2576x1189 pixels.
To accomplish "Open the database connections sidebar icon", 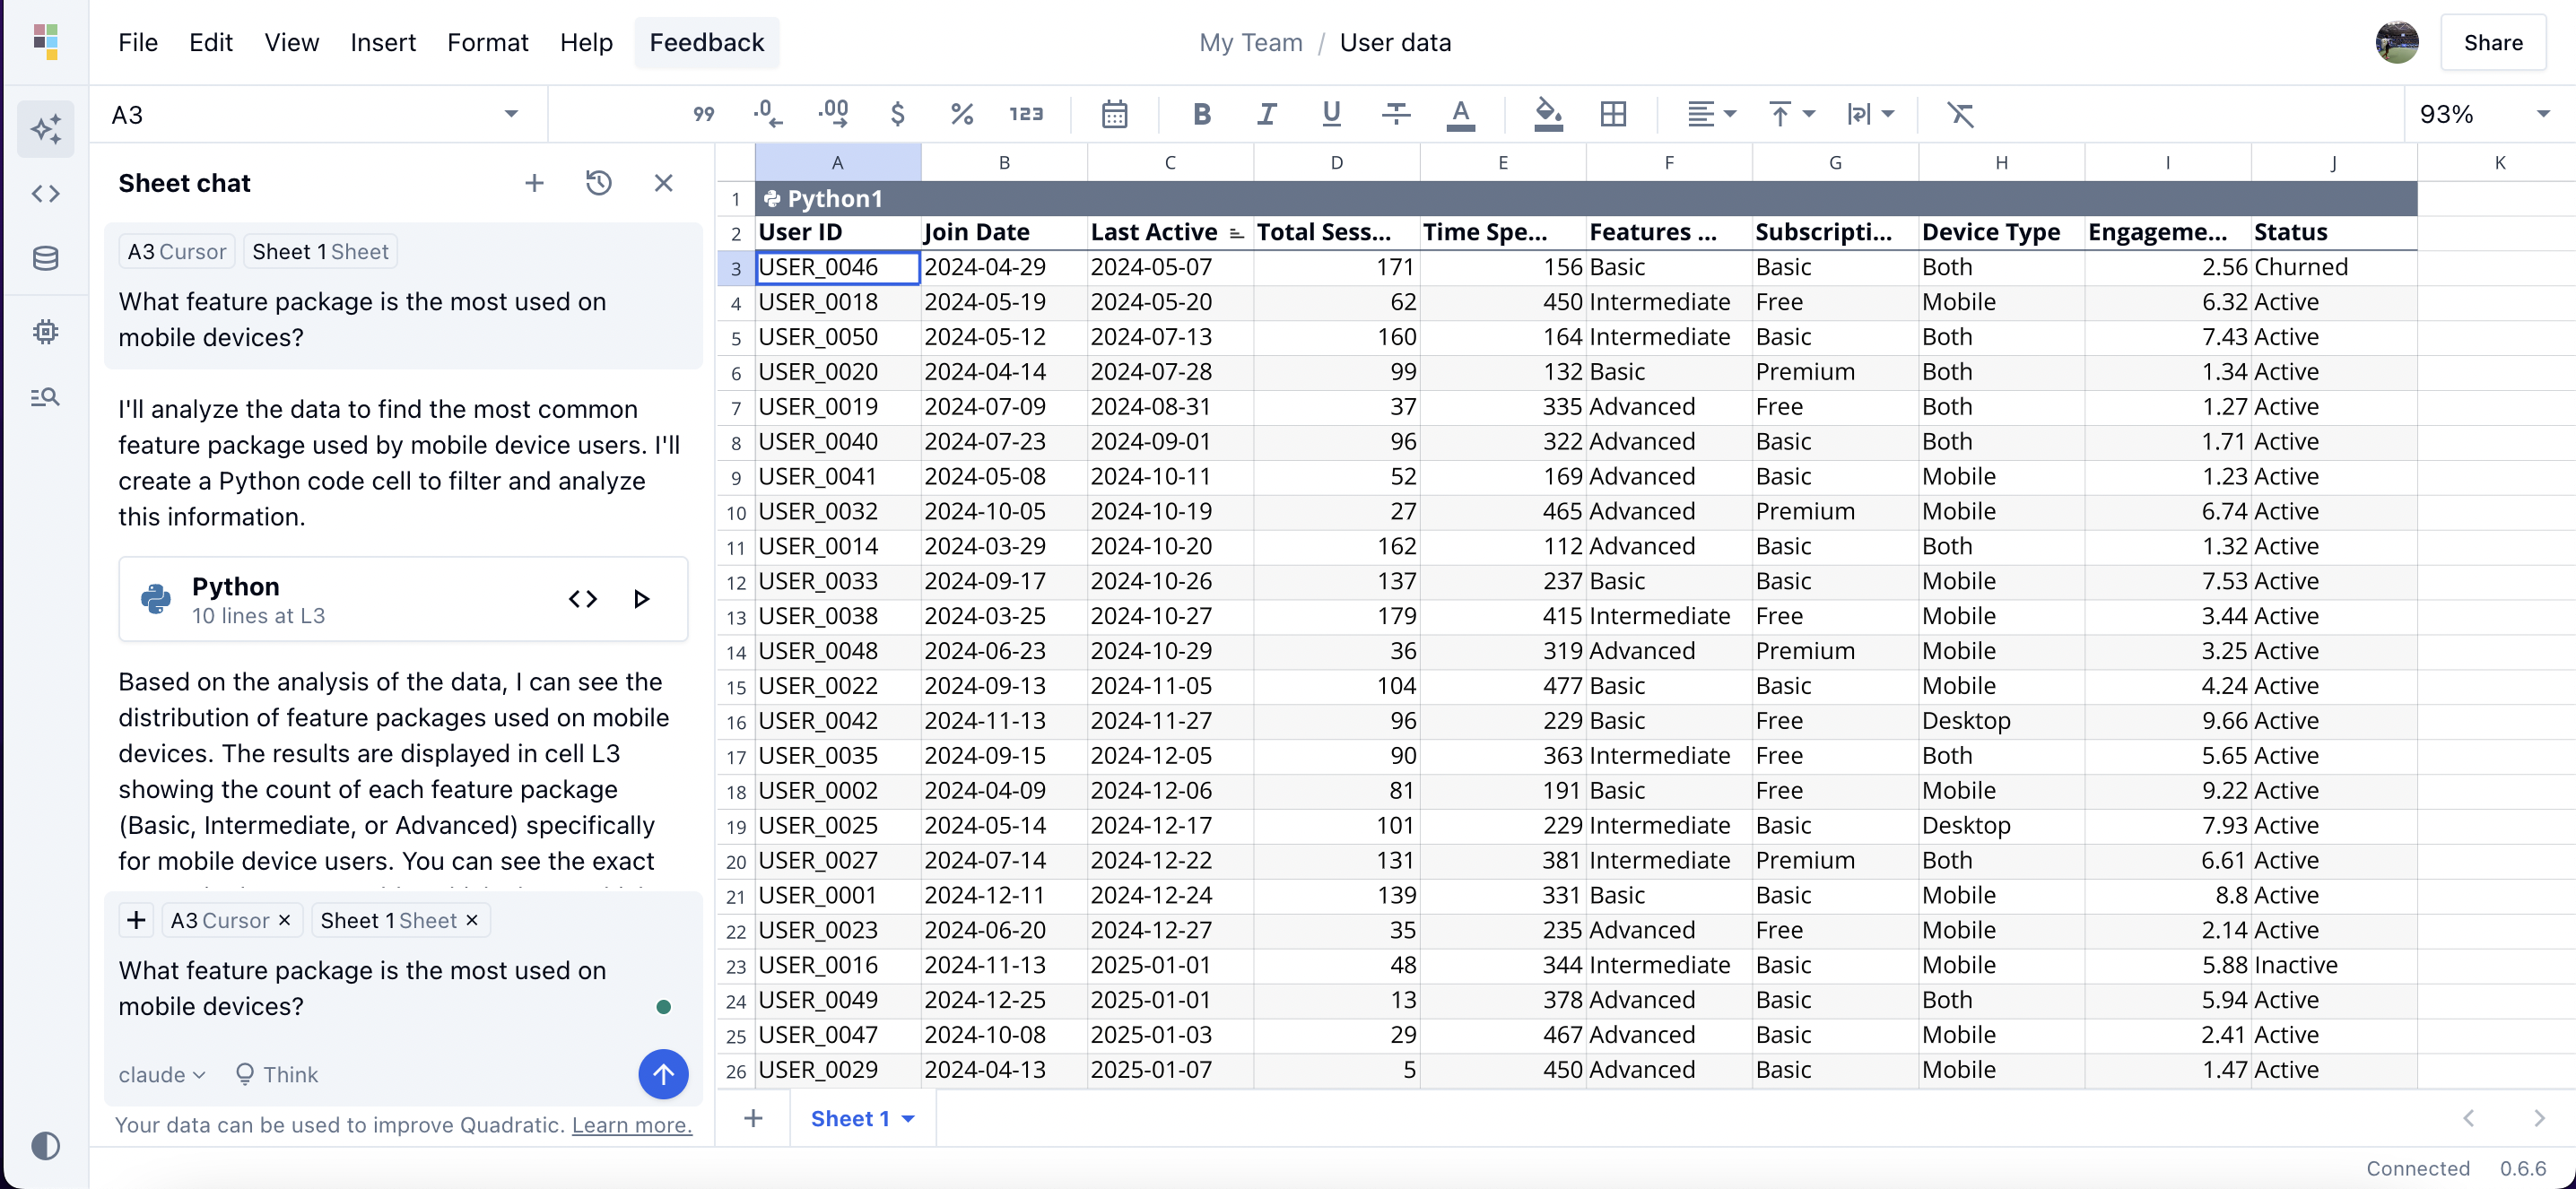I will (46, 259).
